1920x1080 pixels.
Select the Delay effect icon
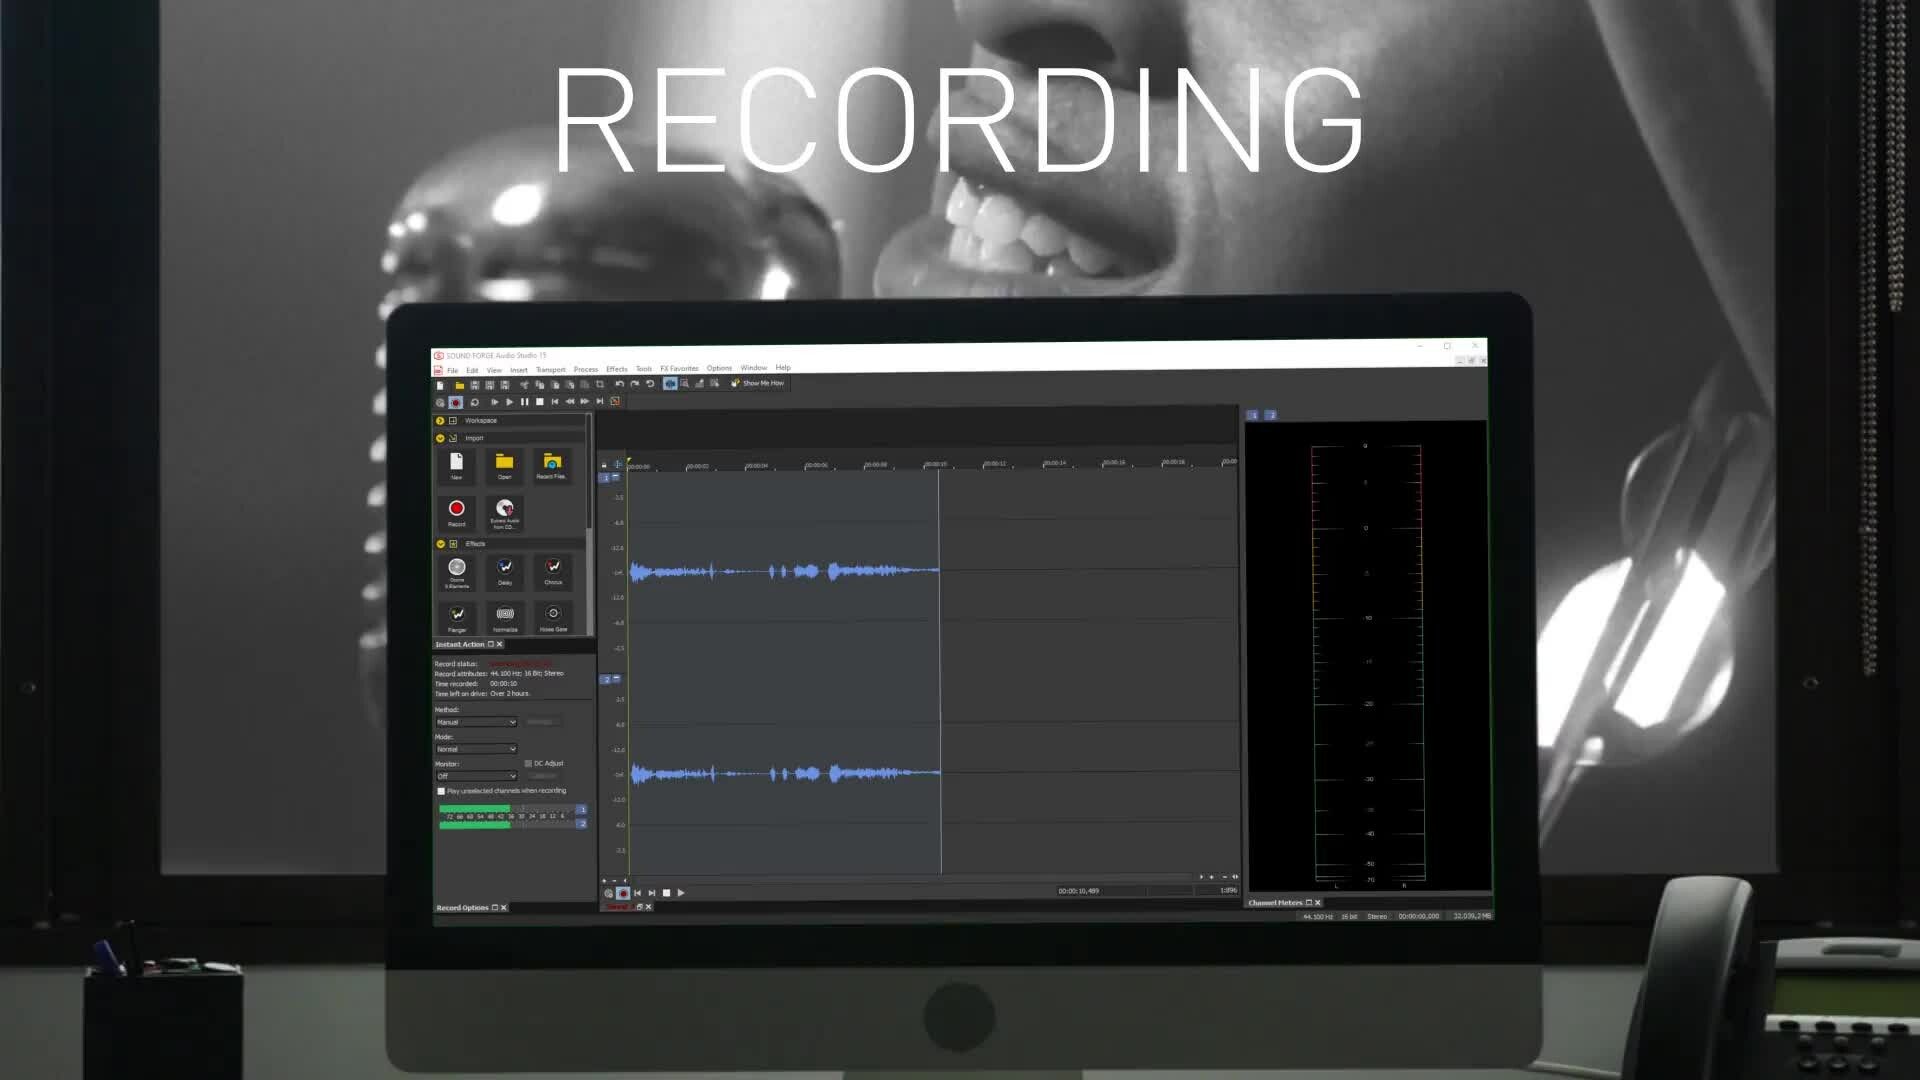click(x=505, y=567)
